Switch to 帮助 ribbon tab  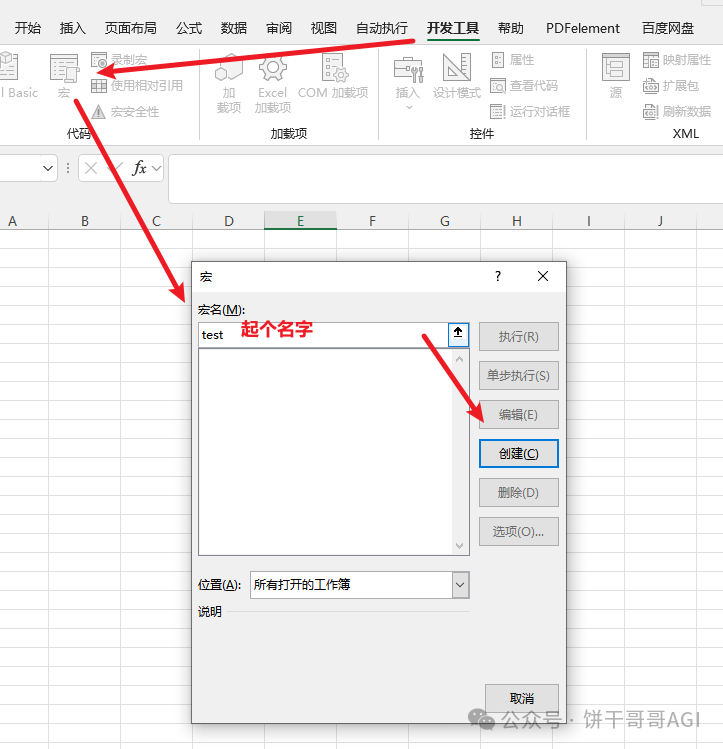[x=510, y=28]
